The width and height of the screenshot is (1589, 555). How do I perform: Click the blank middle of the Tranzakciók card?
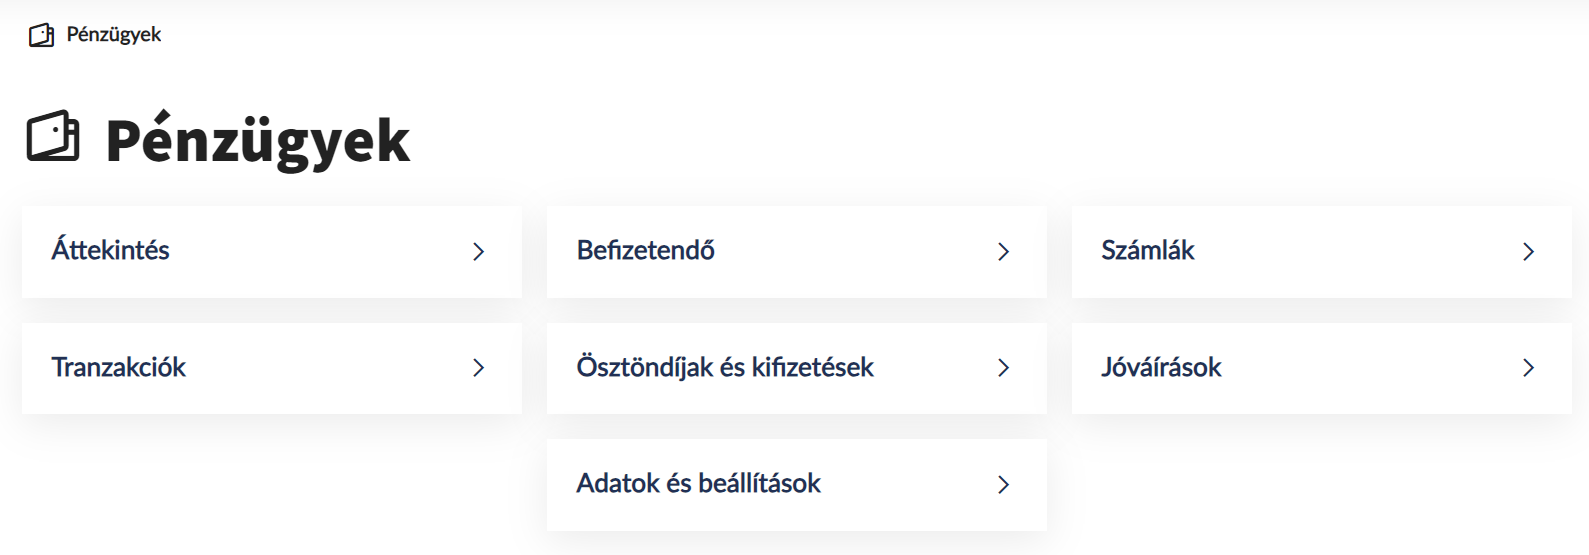tap(320, 368)
